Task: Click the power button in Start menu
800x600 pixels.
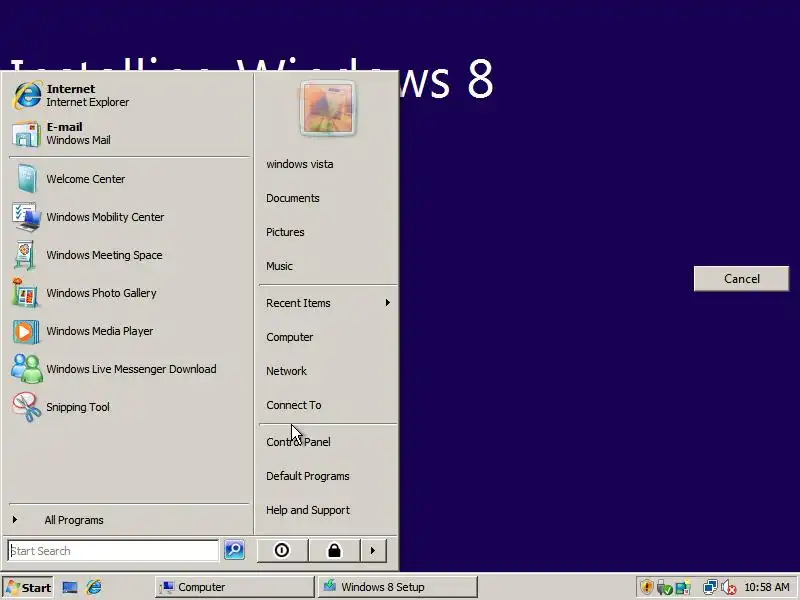Action: pos(282,551)
